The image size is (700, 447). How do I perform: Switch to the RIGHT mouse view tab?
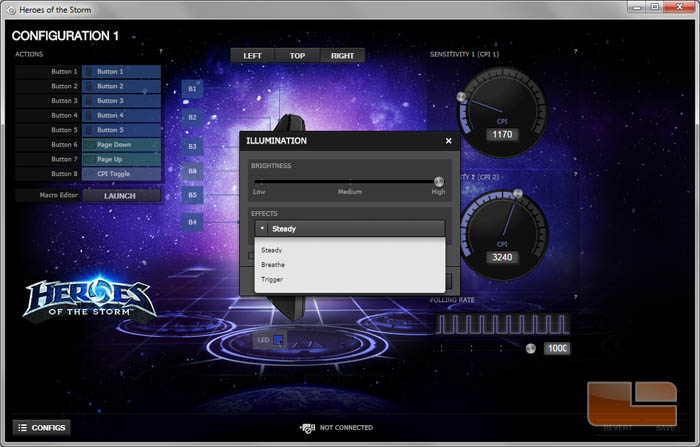click(x=342, y=56)
